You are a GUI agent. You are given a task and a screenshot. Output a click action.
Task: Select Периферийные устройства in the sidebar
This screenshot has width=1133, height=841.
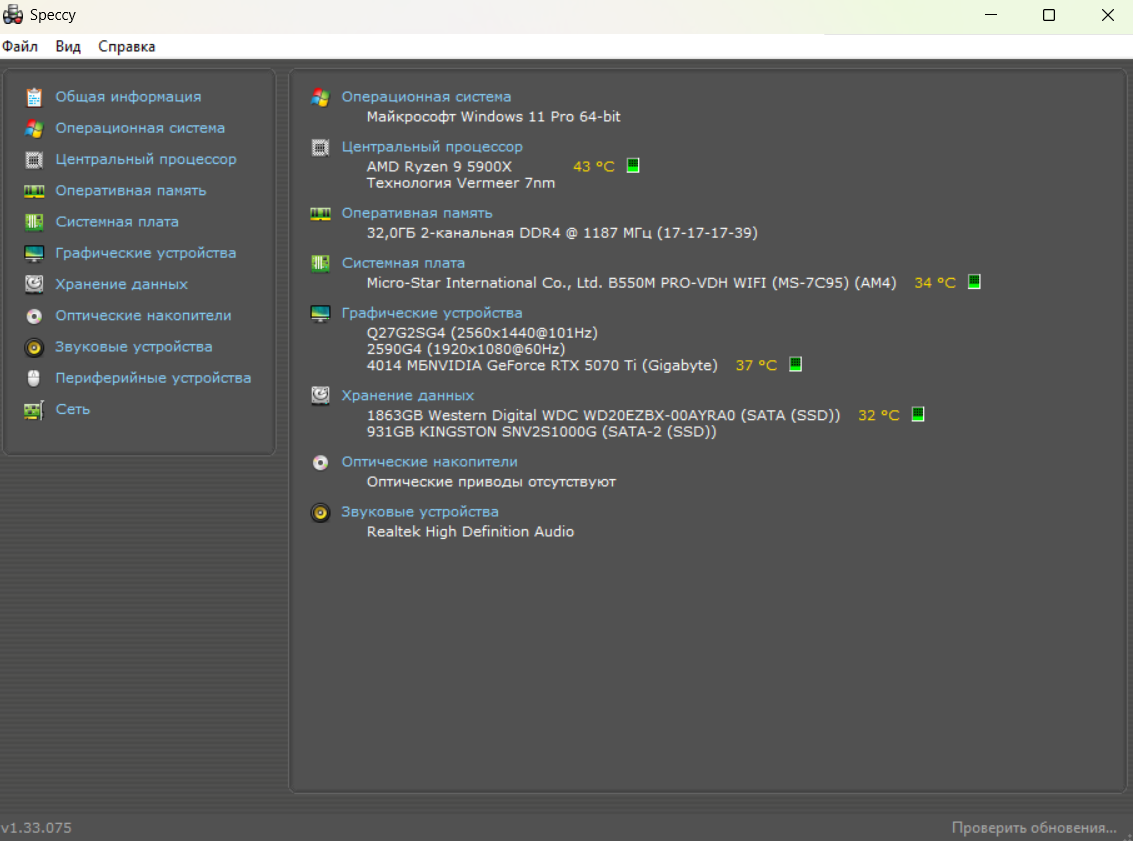153,378
